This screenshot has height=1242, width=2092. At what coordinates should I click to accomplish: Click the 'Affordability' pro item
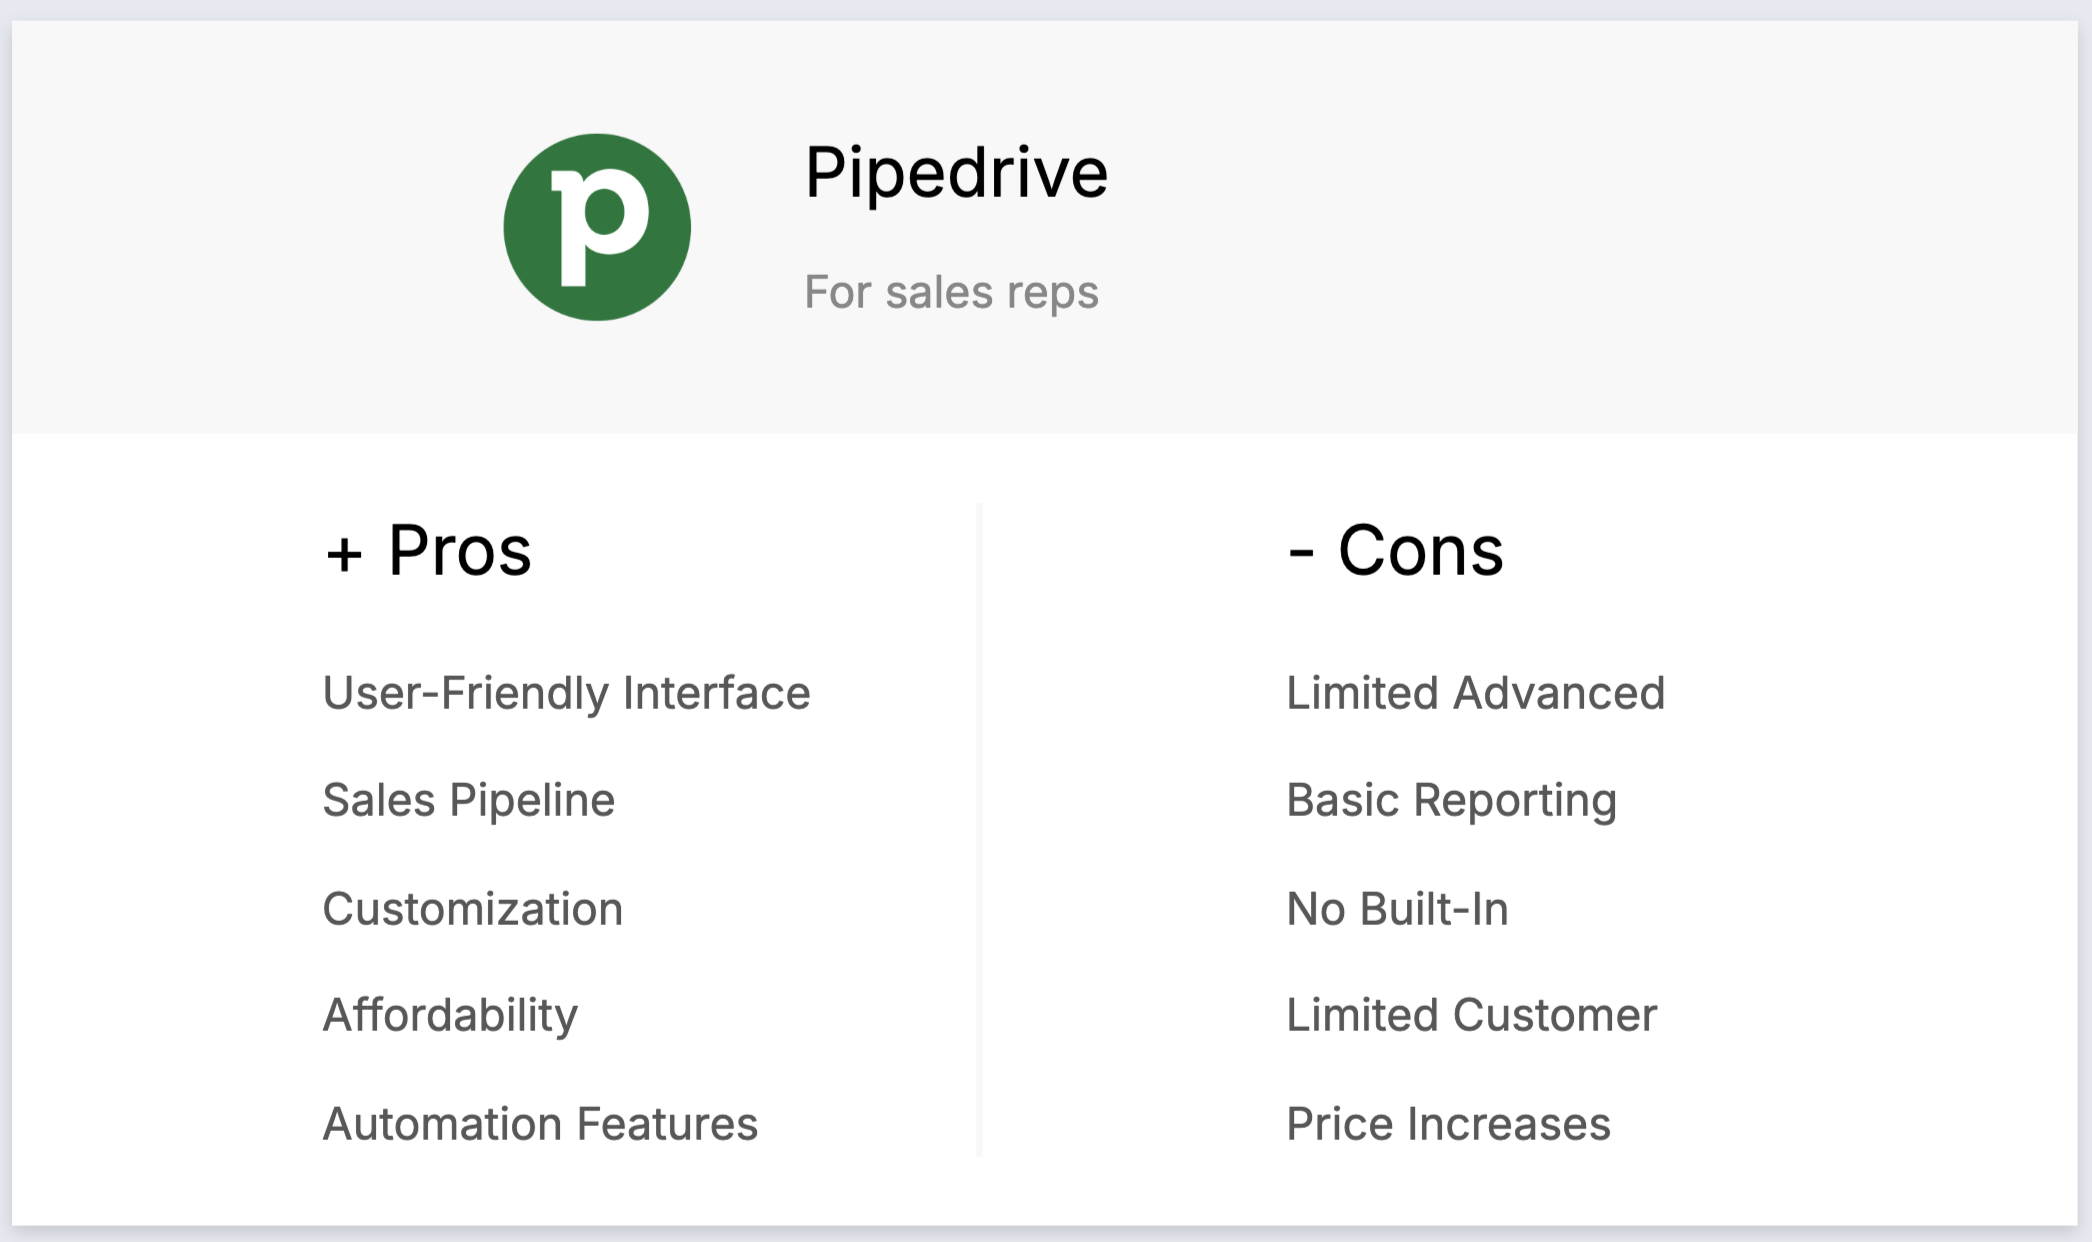point(450,1015)
